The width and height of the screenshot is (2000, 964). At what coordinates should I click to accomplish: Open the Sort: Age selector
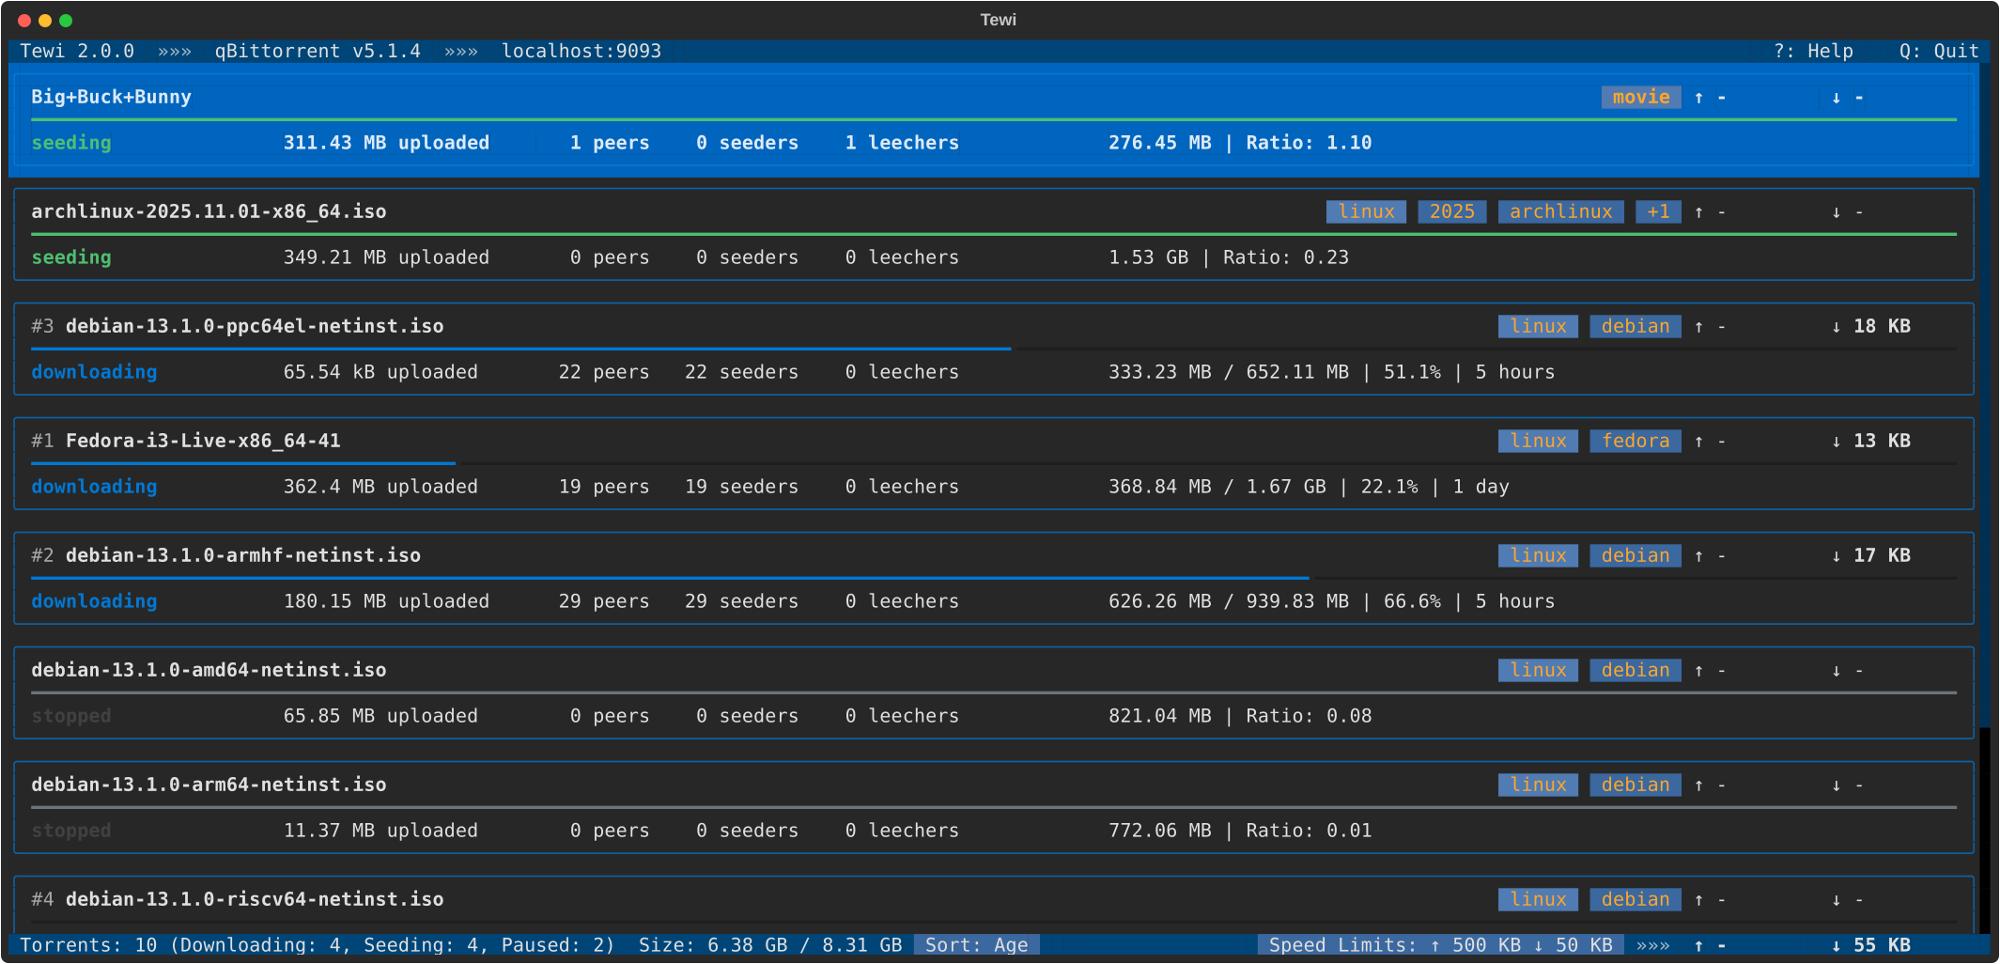976,945
